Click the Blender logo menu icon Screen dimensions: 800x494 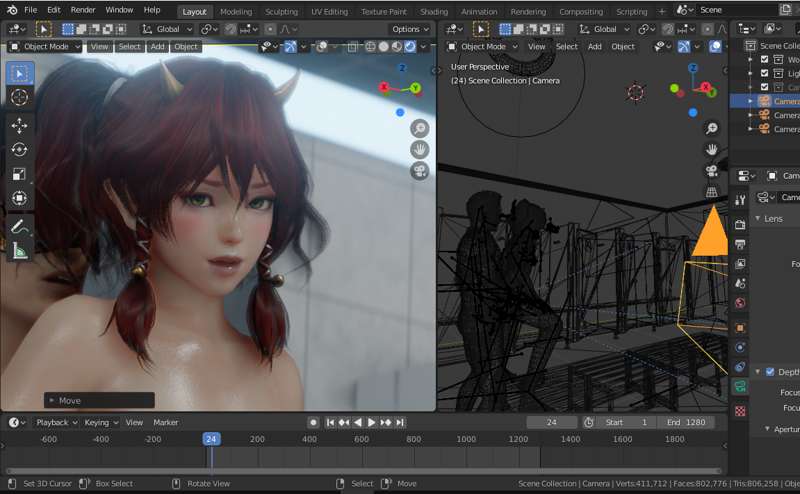click(12, 10)
